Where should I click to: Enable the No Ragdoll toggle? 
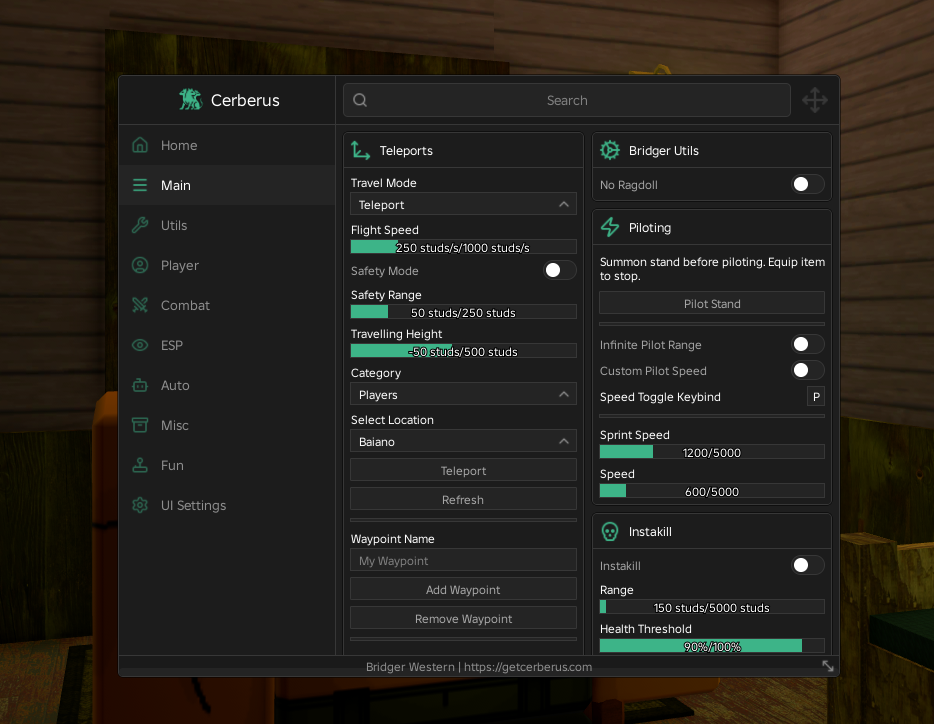click(x=808, y=184)
